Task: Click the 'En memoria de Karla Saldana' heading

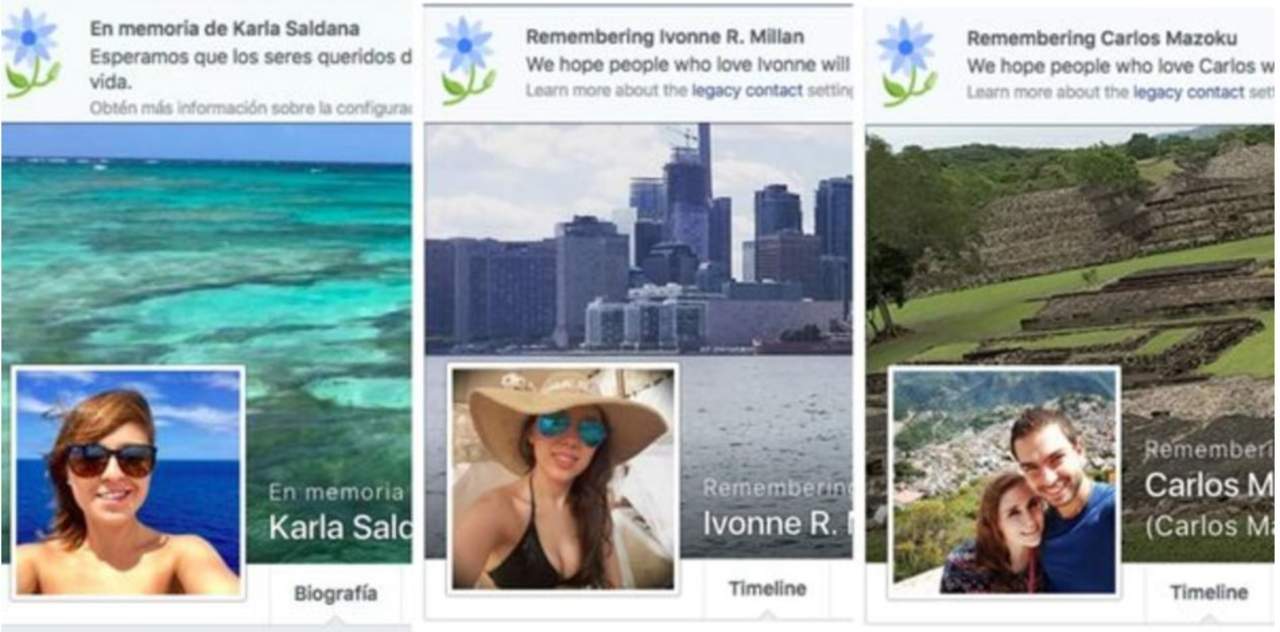Action: click(224, 29)
